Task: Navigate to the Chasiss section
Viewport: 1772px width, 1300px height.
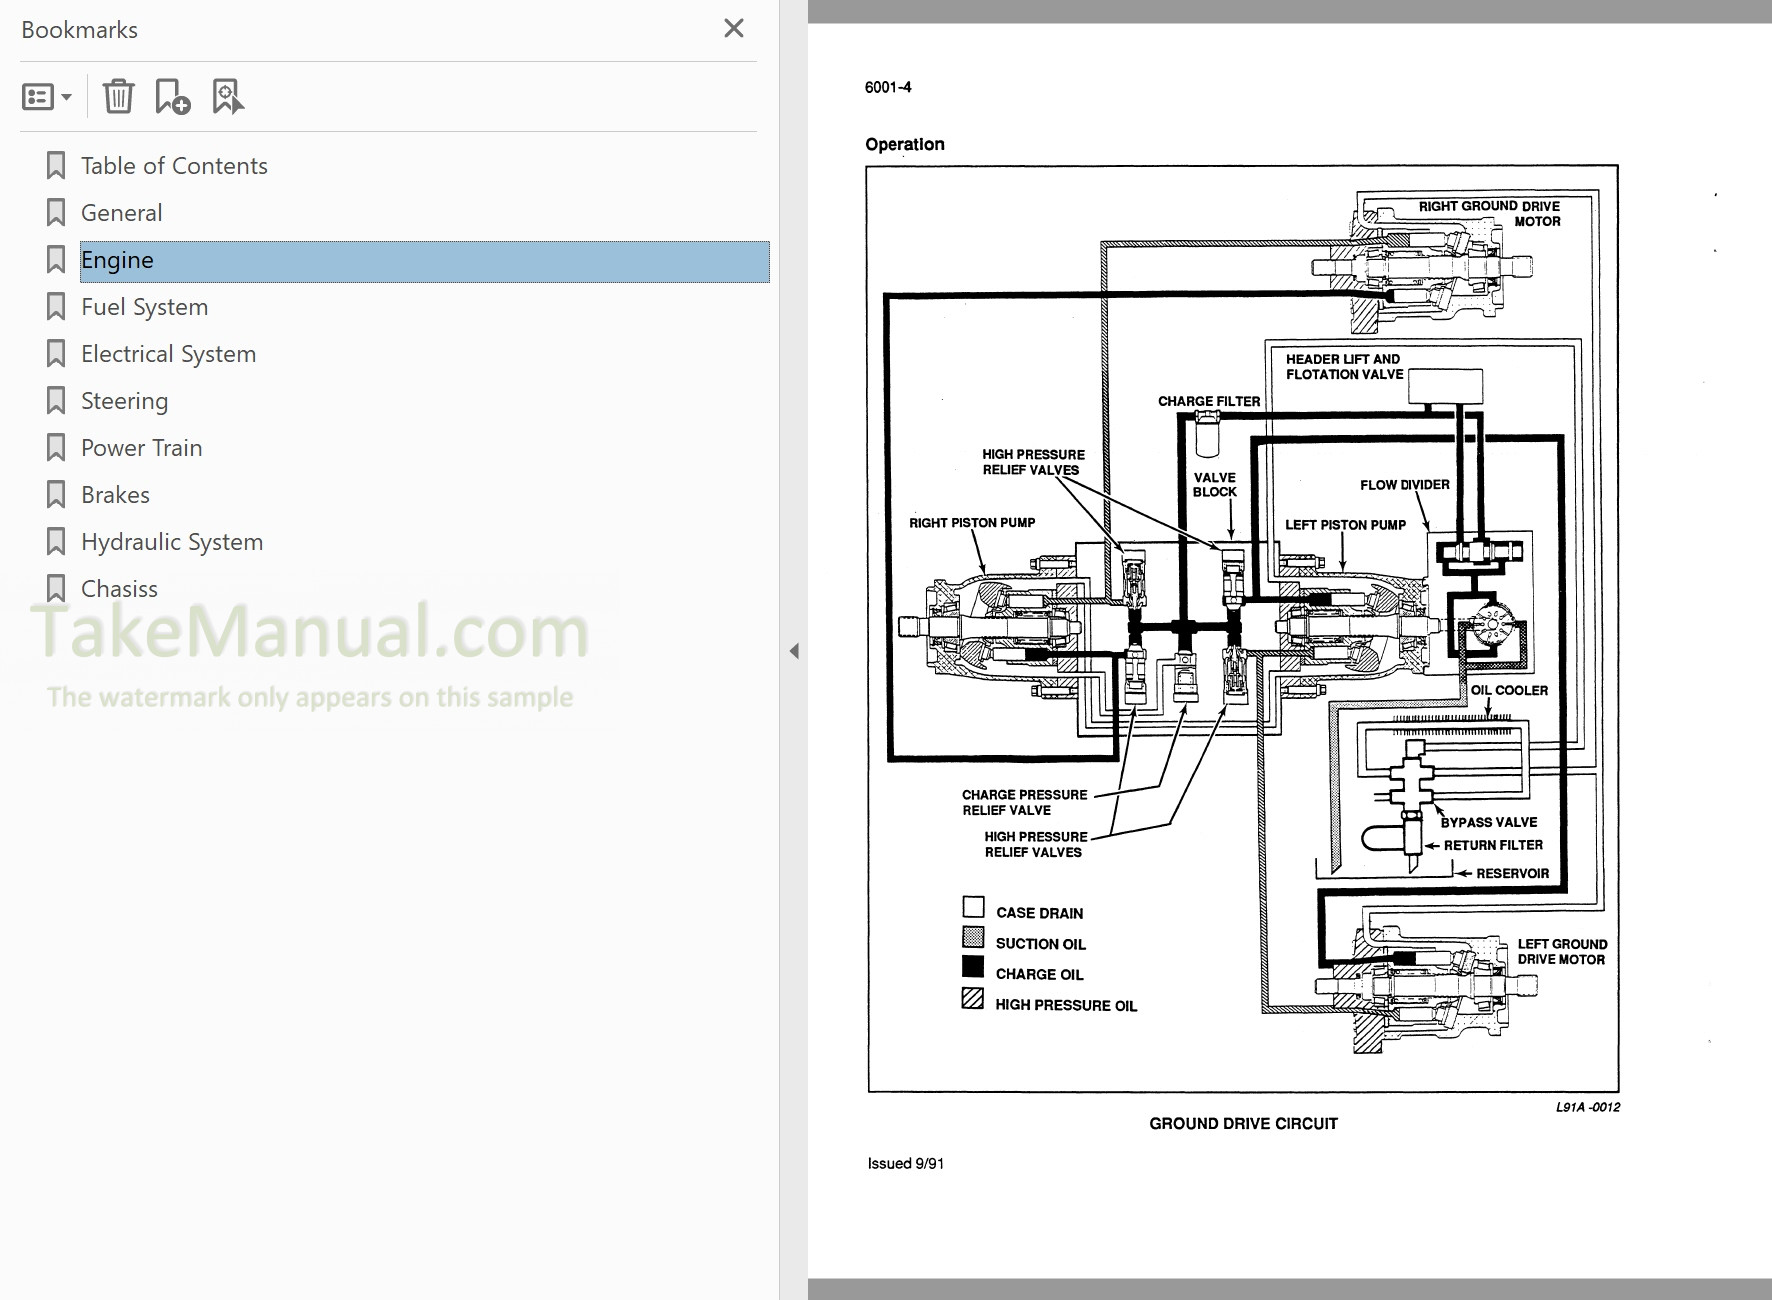Action: [x=119, y=588]
